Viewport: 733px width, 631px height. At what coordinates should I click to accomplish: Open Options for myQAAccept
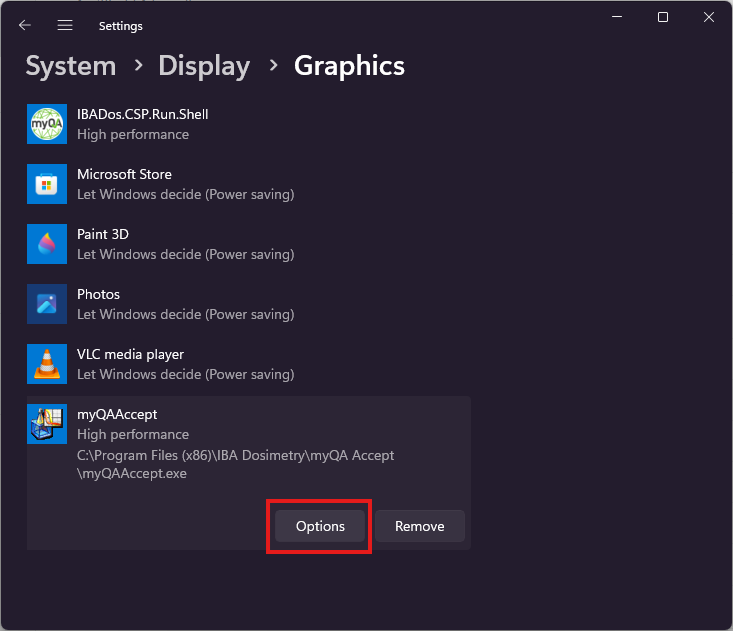pos(320,526)
